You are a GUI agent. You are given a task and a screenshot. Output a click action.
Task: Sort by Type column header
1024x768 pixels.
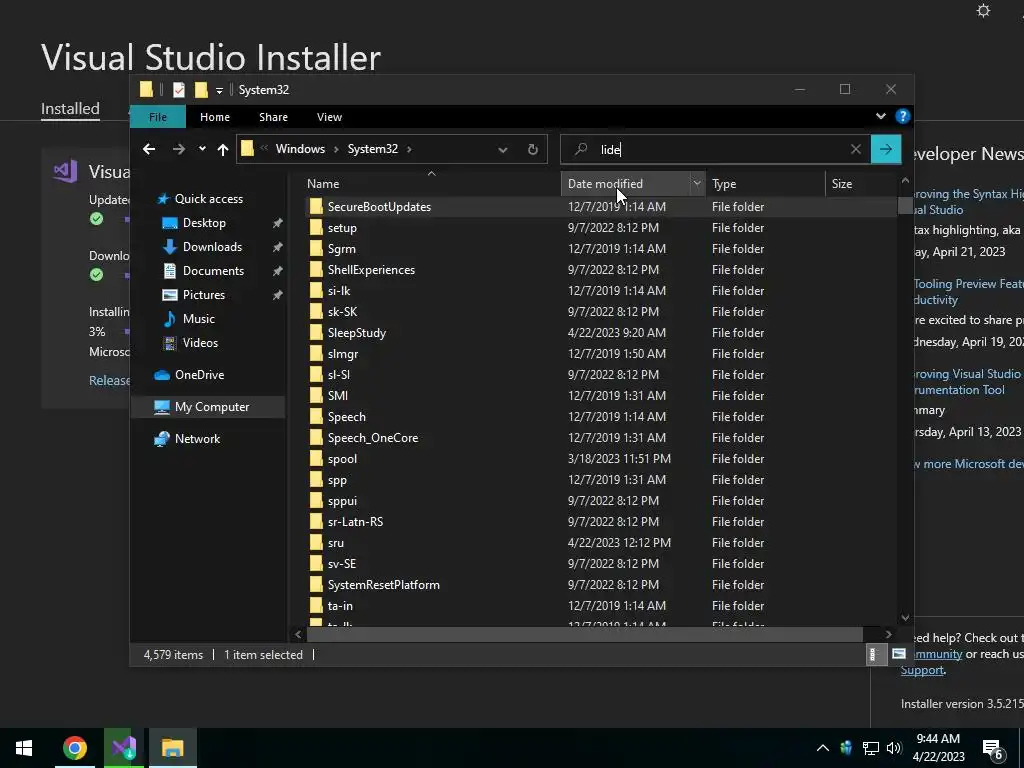coord(765,184)
